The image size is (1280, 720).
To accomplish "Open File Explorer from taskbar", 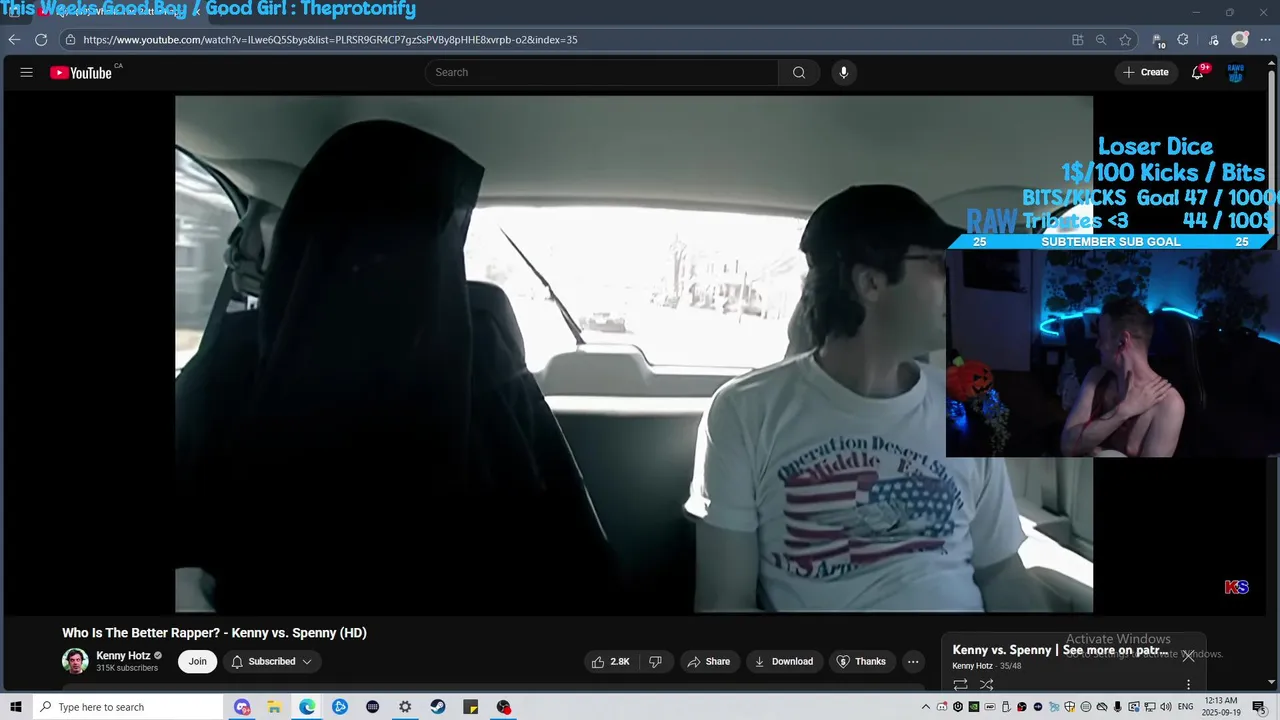I will click(x=274, y=707).
